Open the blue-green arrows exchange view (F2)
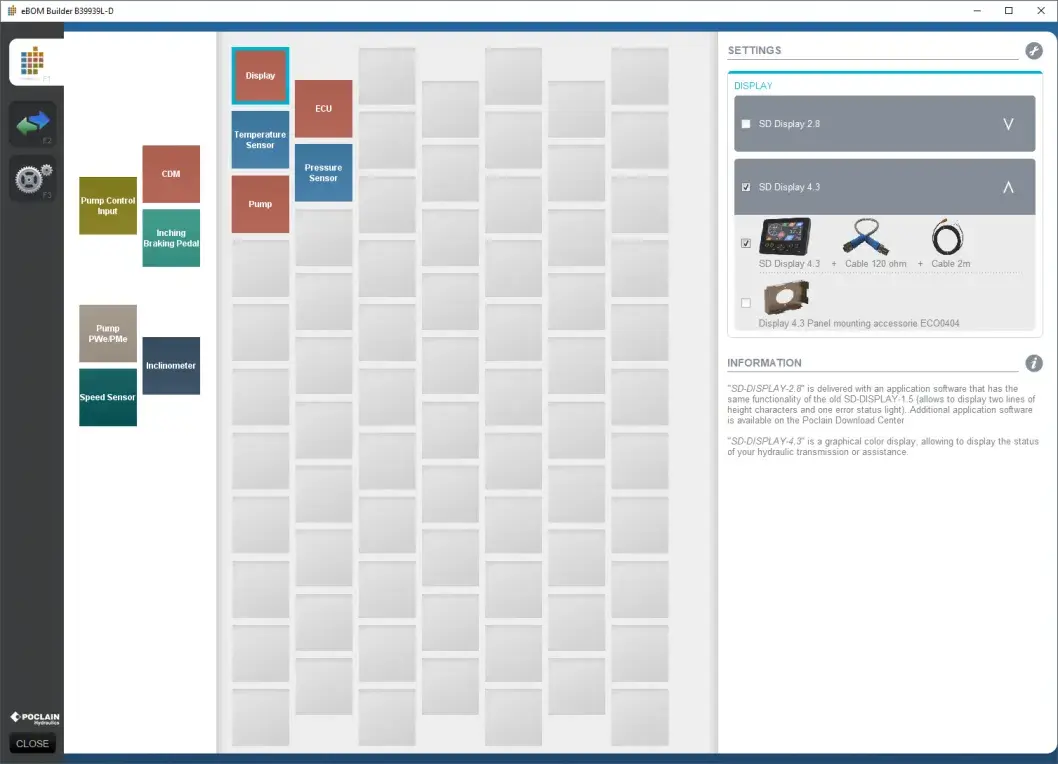Viewport: 1058px width, 764px height. (32, 124)
